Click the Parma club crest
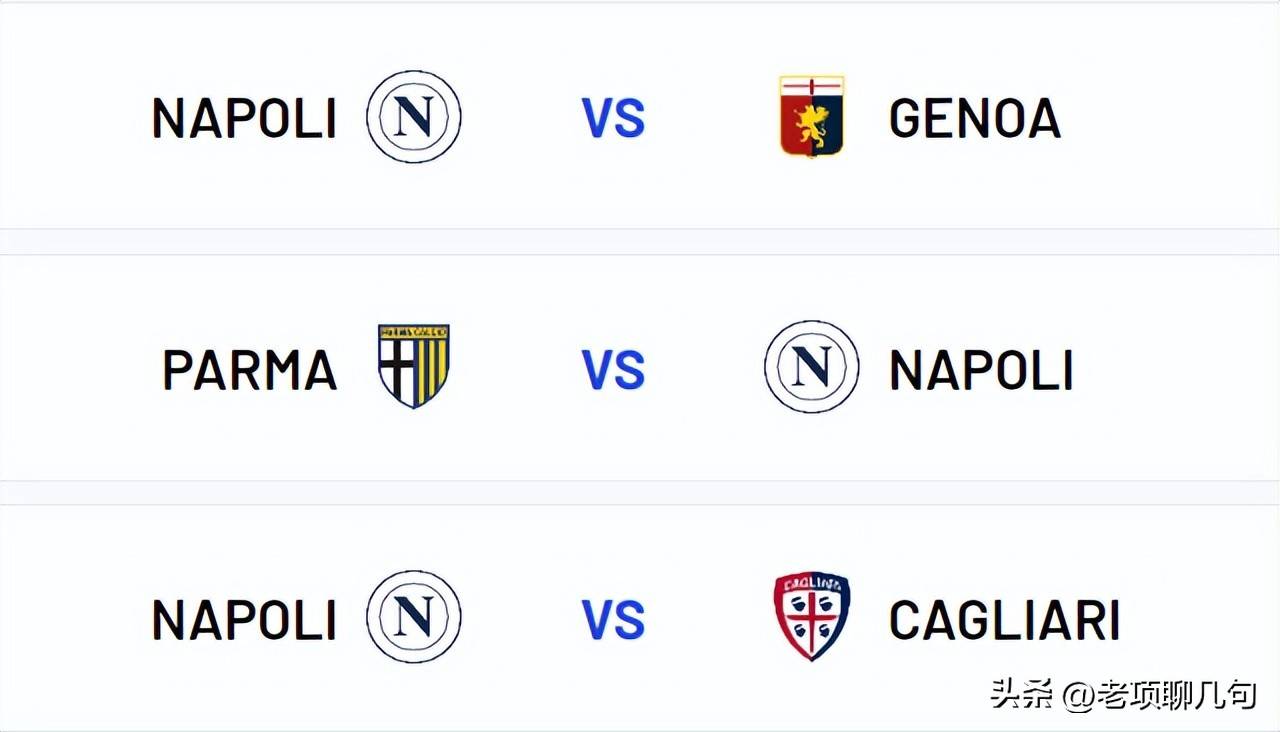 click(x=413, y=366)
